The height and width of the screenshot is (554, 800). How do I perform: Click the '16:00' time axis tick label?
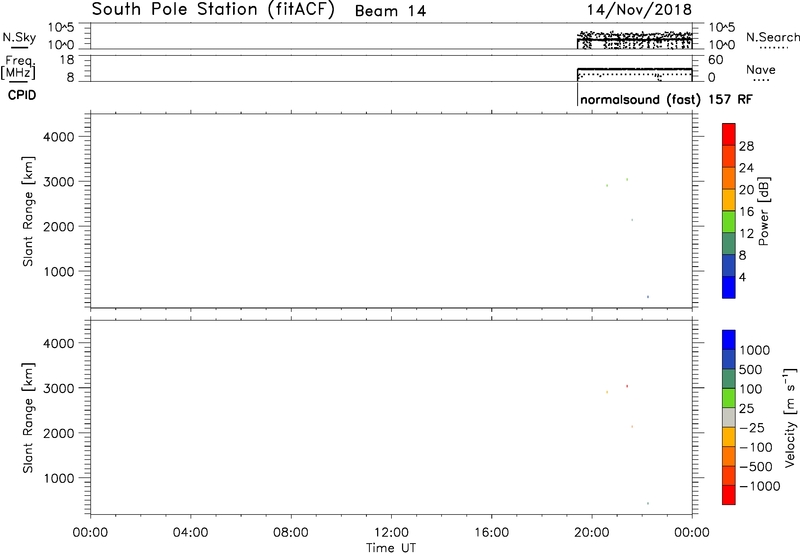(491, 533)
